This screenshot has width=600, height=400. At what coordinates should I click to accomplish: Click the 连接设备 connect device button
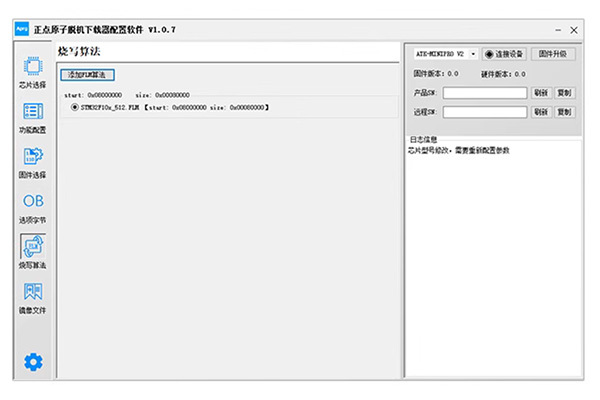(x=504, y=54)
